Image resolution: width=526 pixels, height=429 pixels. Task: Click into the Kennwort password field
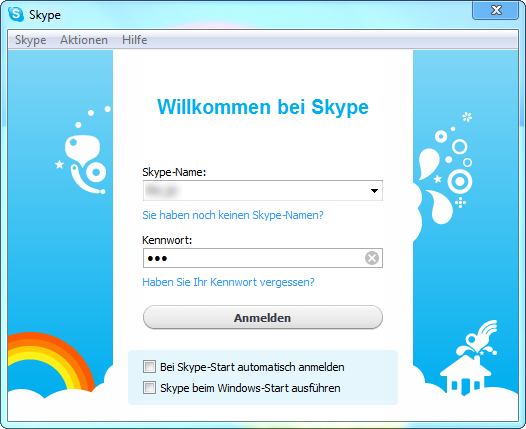[263, 258]
